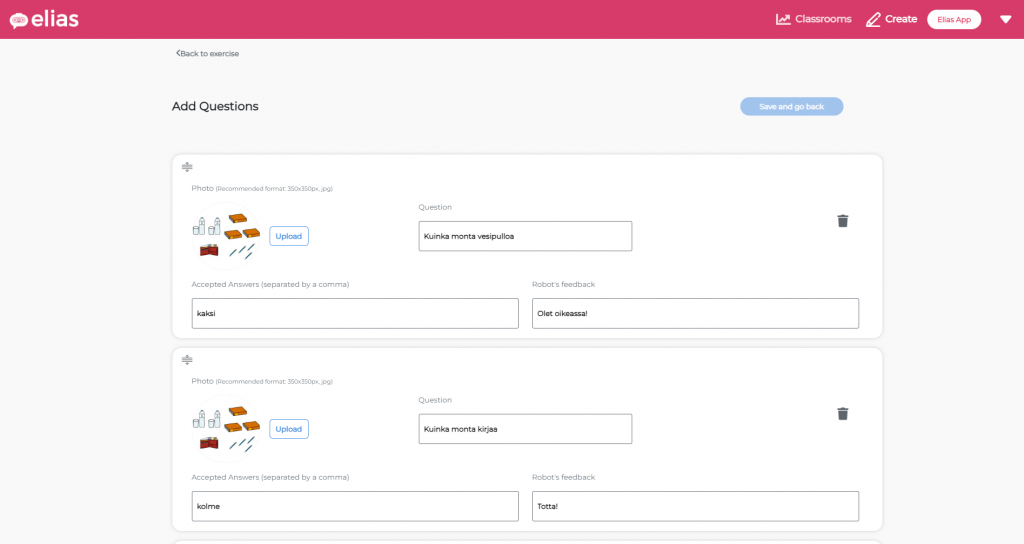Select the second question's photo thumbnail

pos(226,429)
